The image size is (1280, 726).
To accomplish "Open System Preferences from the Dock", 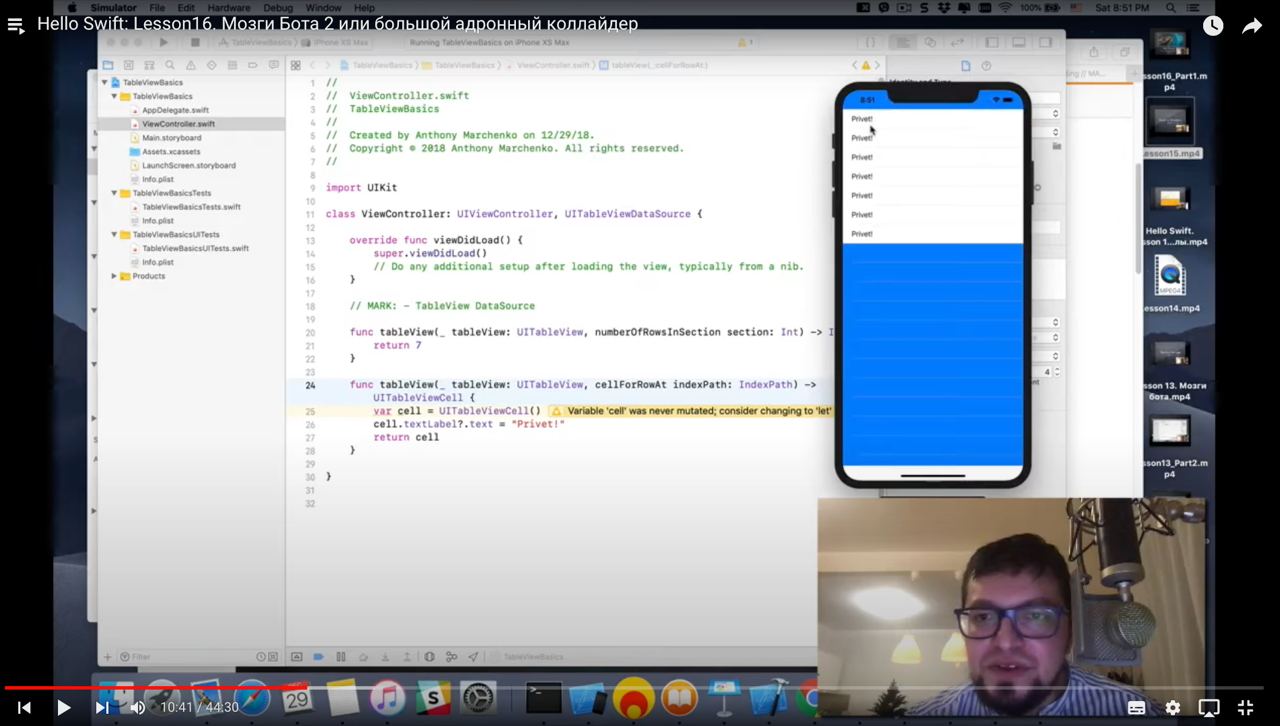I will 478,698.
